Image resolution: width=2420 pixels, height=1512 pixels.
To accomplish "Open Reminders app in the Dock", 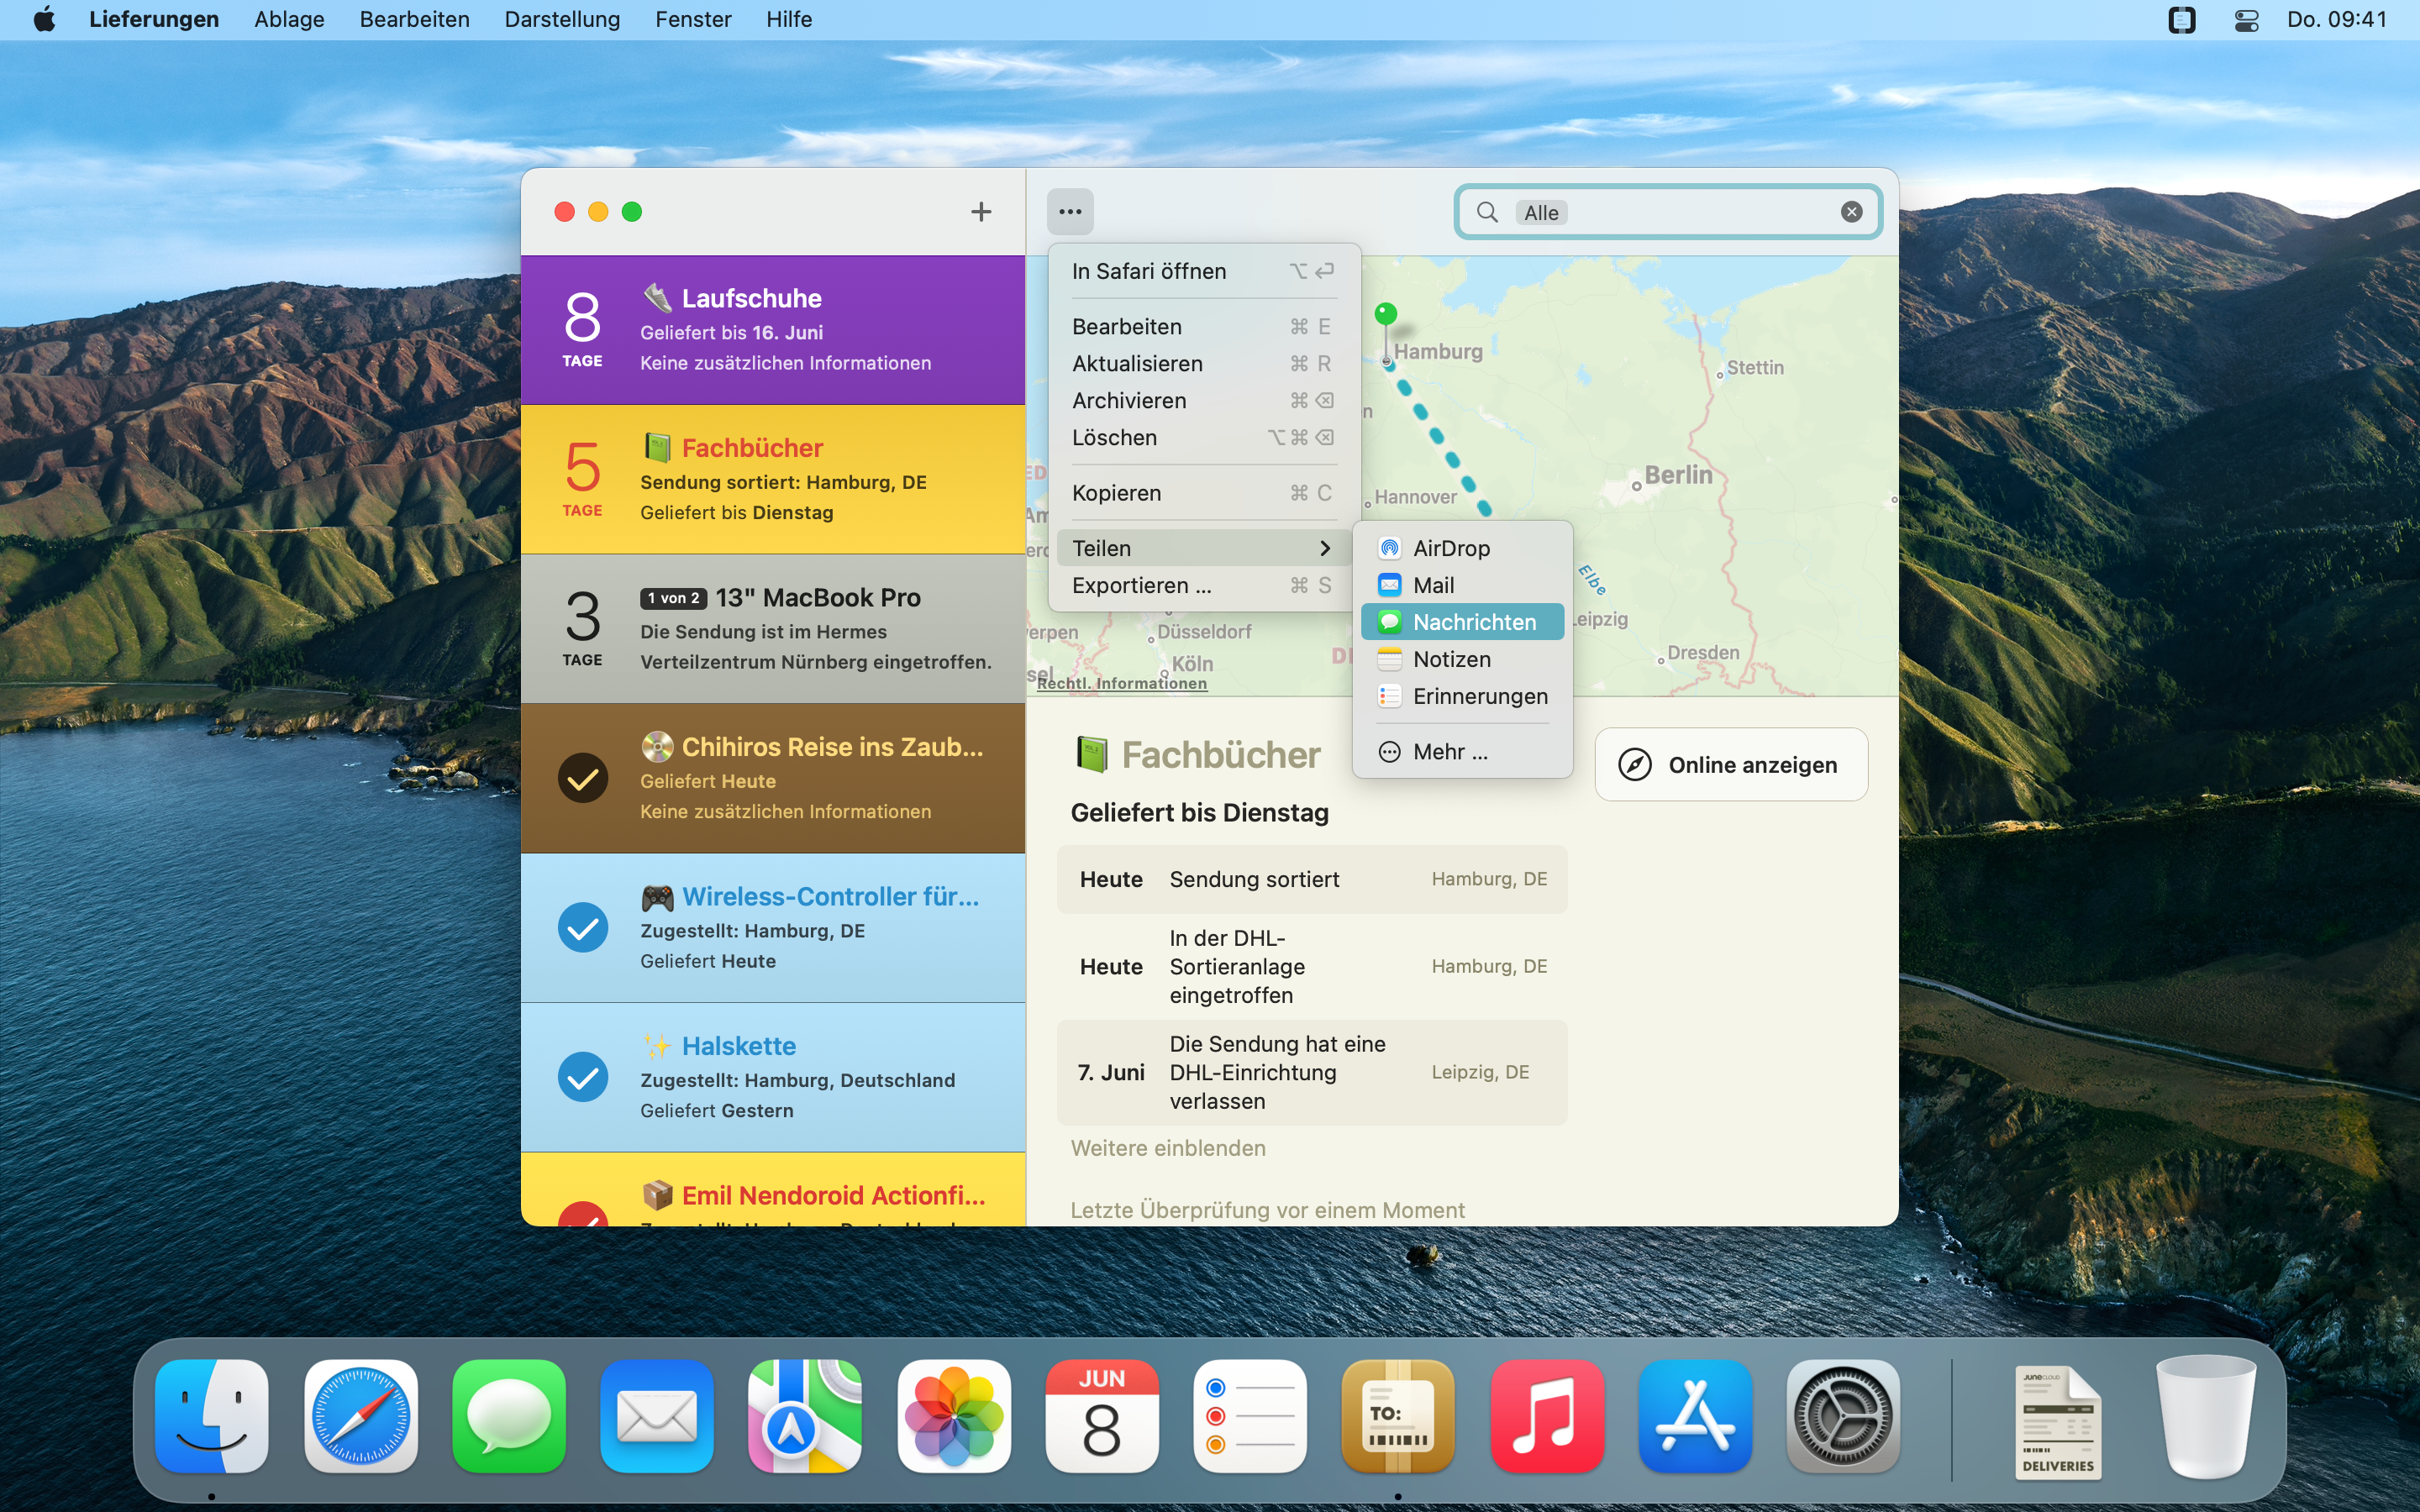I will click(1249, 1416).
